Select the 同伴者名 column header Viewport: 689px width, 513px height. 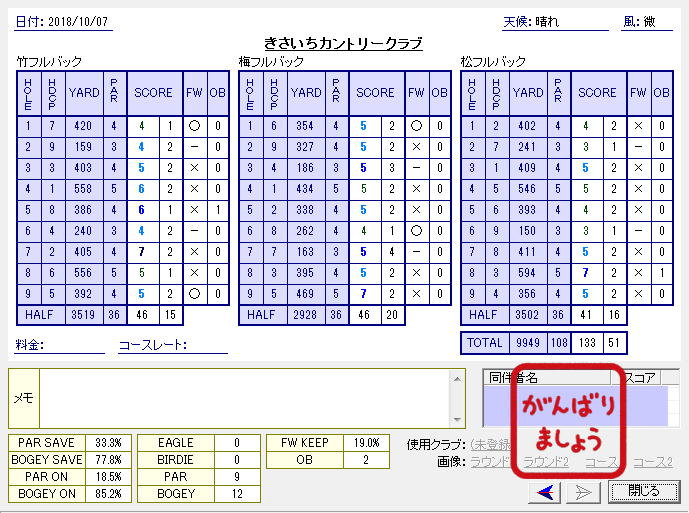tap(518, 378)
